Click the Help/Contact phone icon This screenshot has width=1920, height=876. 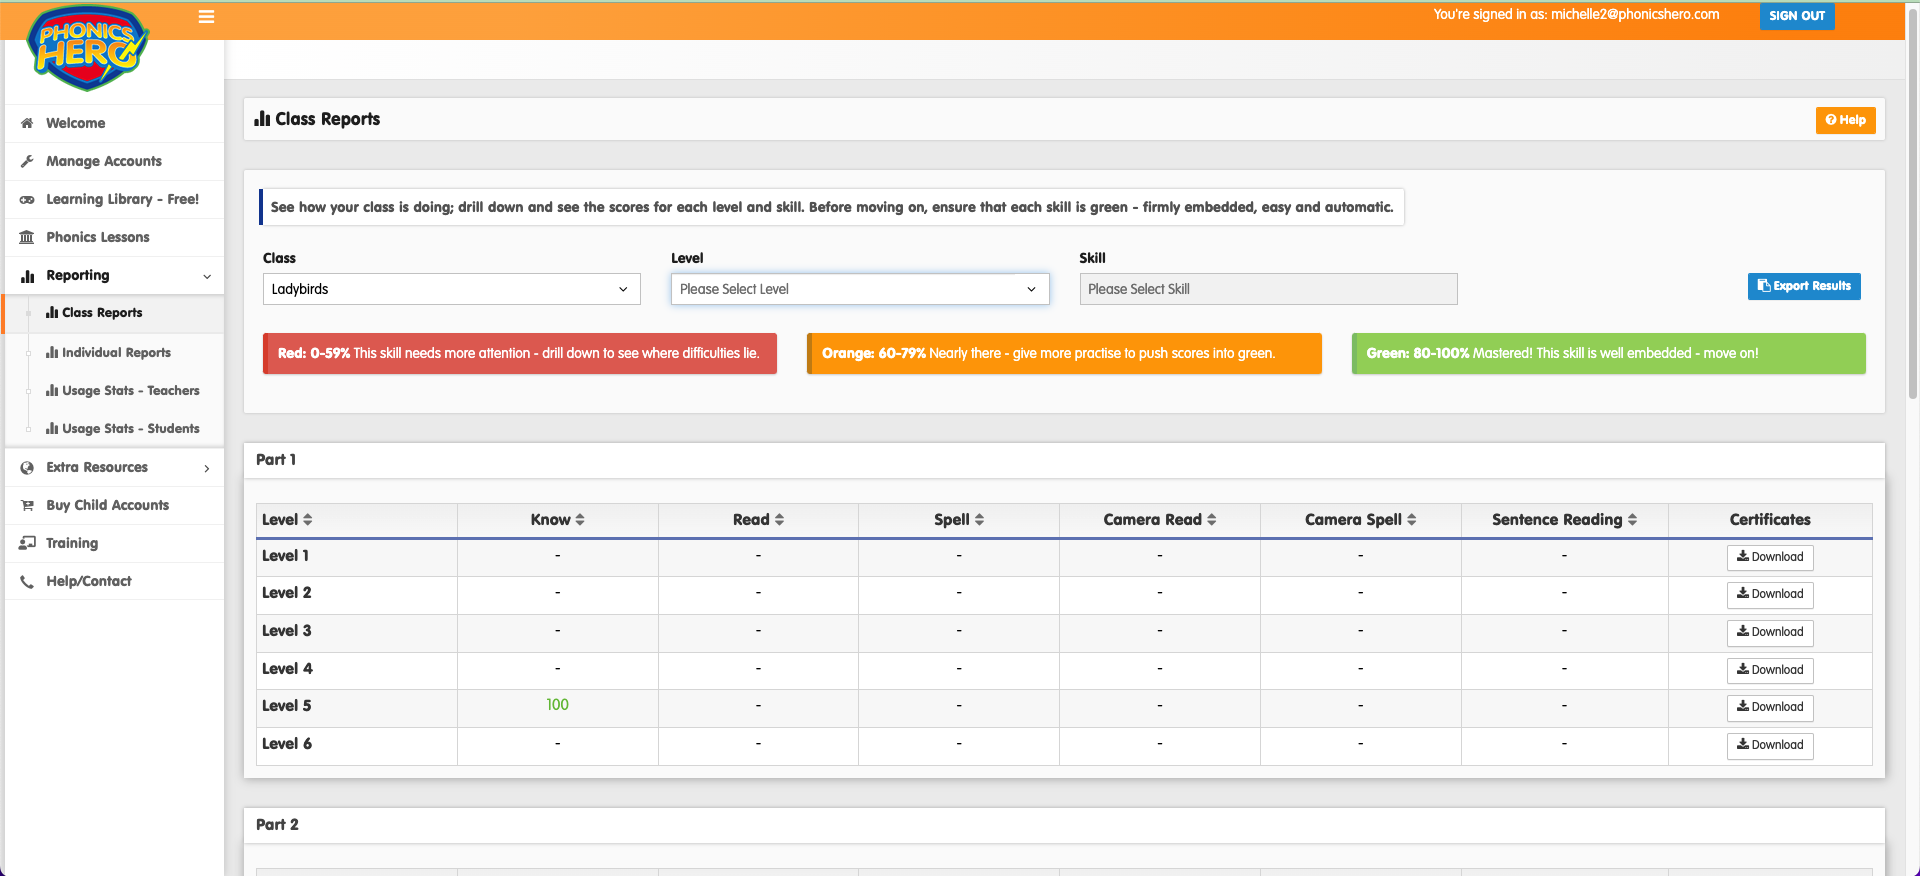point(27,581)
